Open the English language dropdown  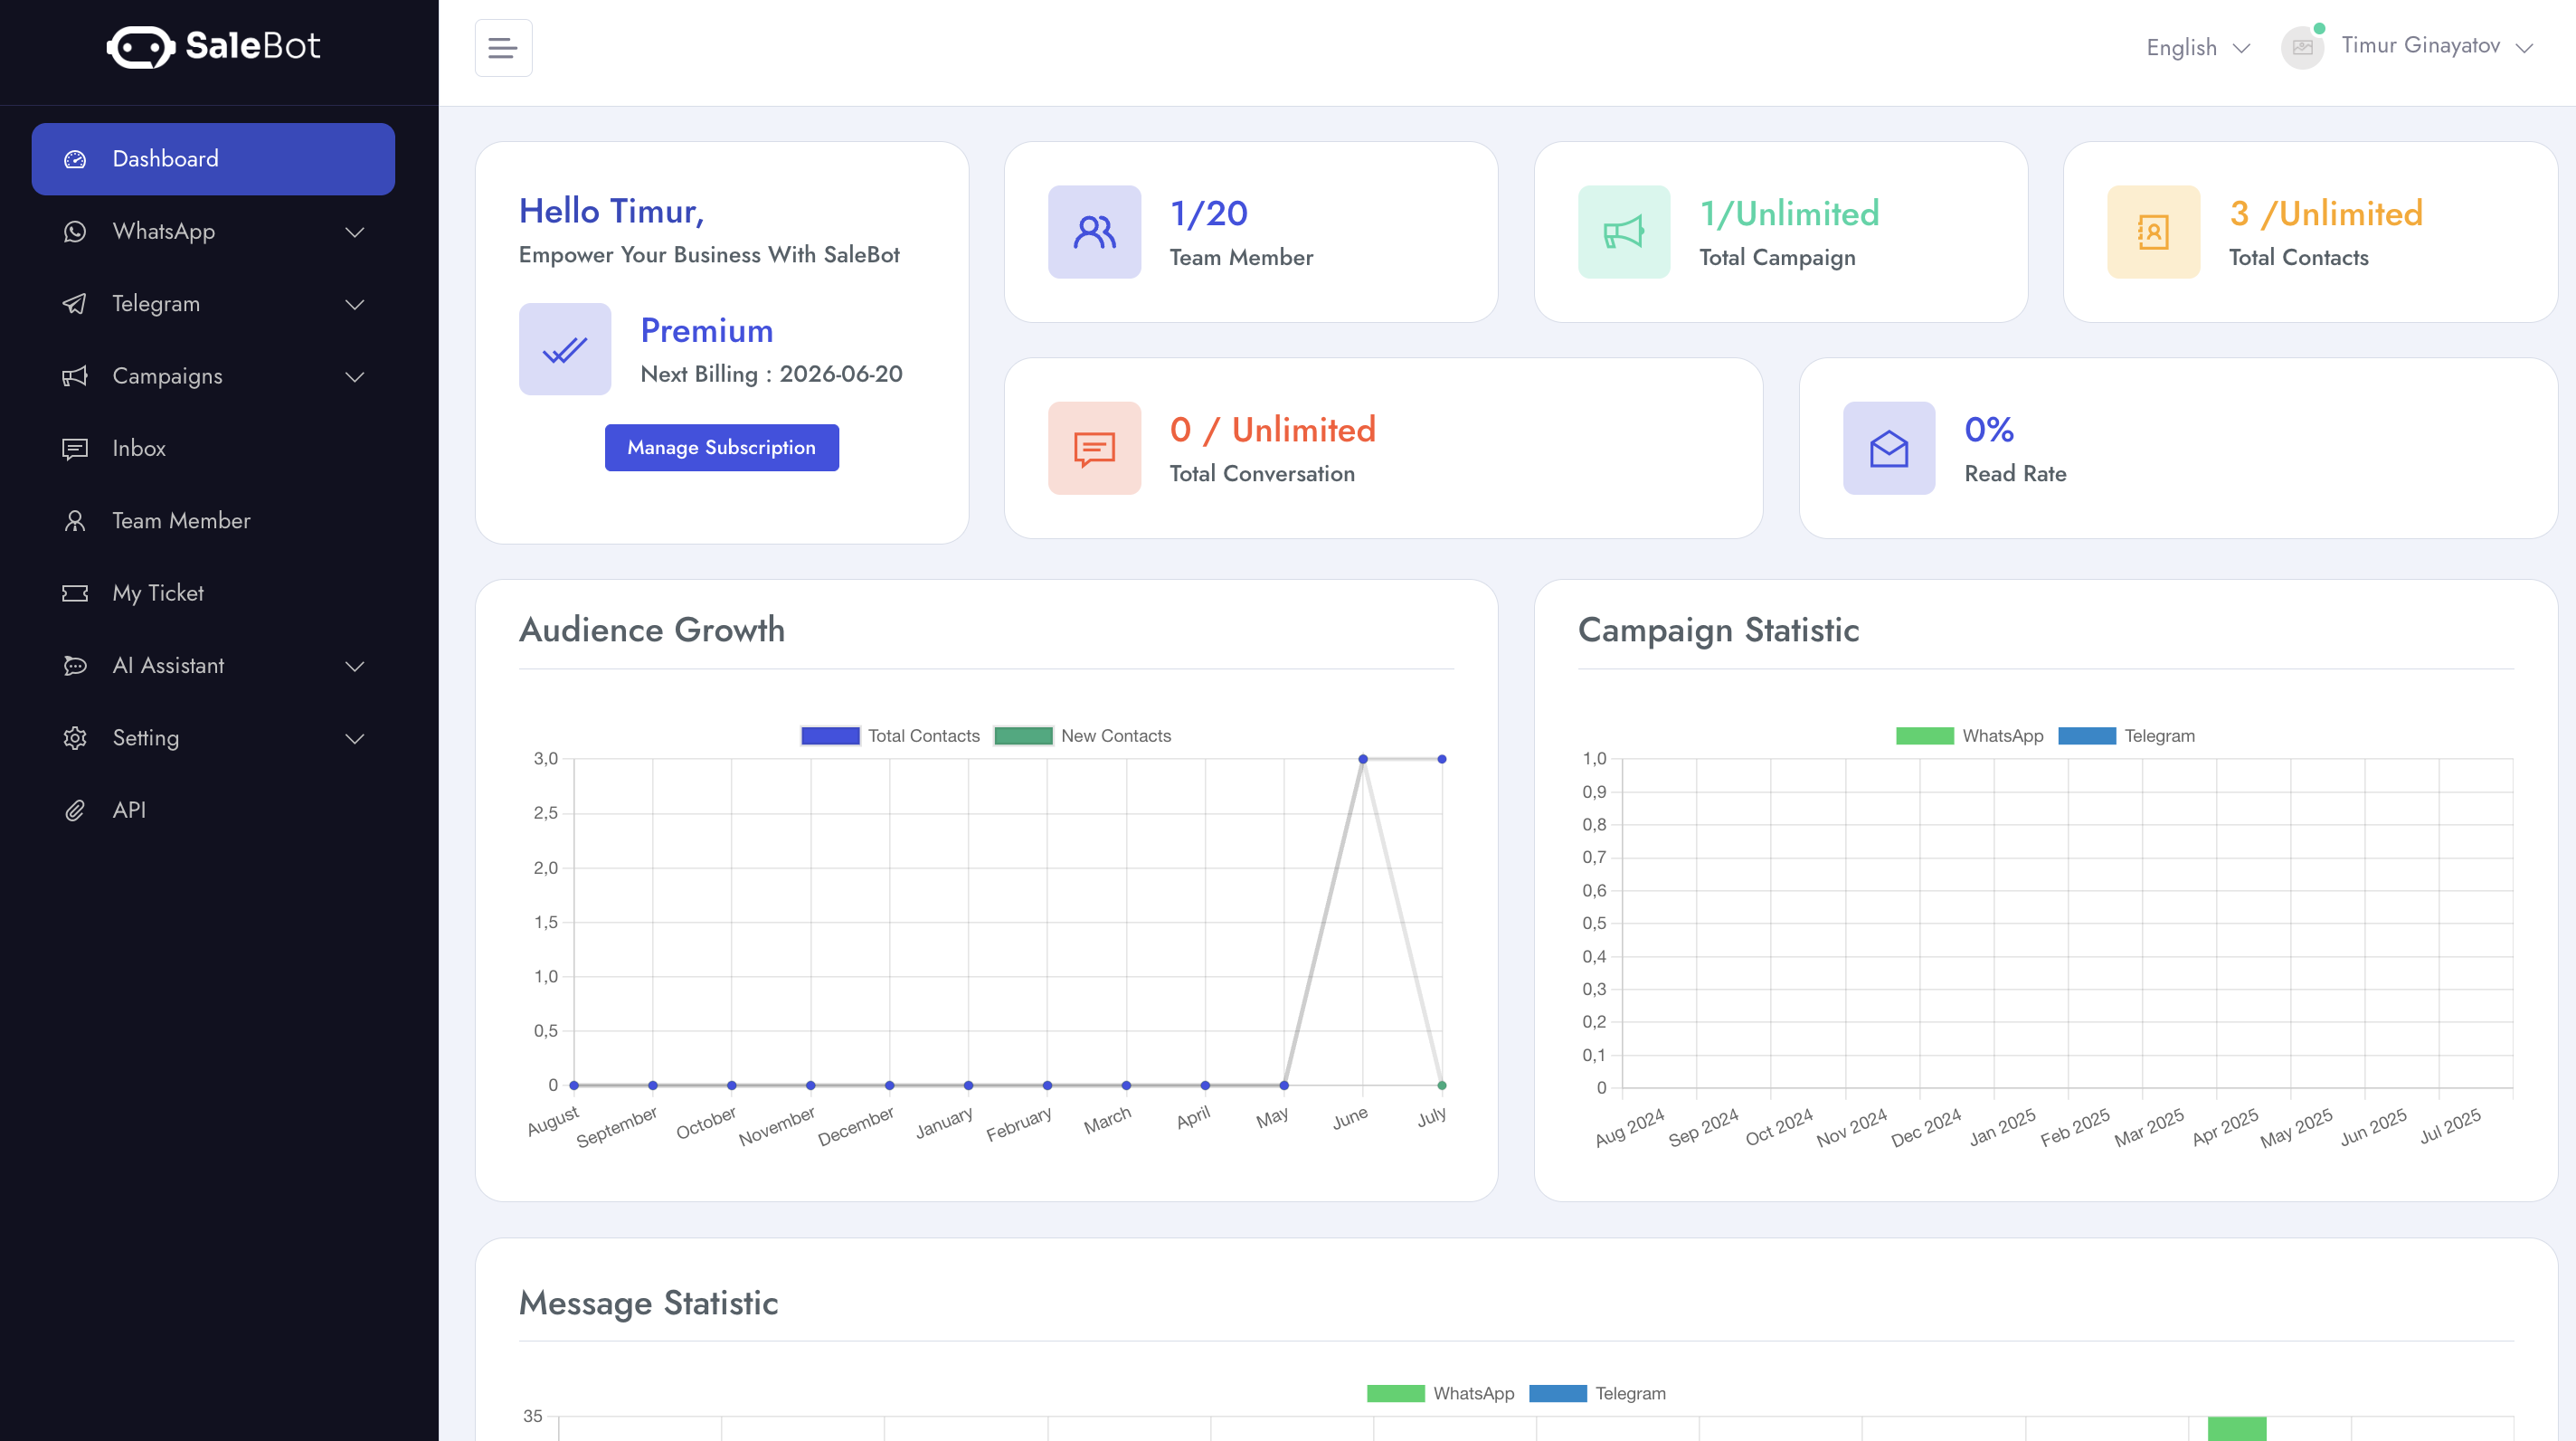point(2197,47)
